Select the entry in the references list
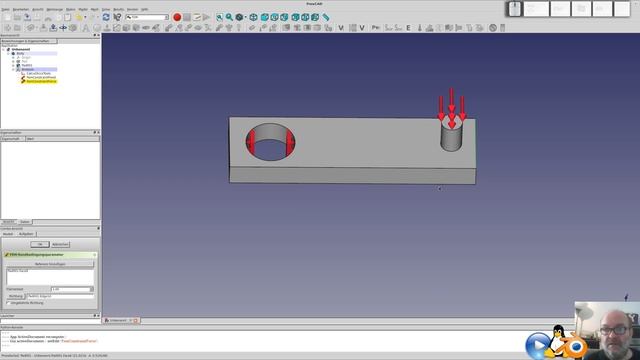Image resolution: width=640 pixels, height=360 pixels. pos(18,271)
